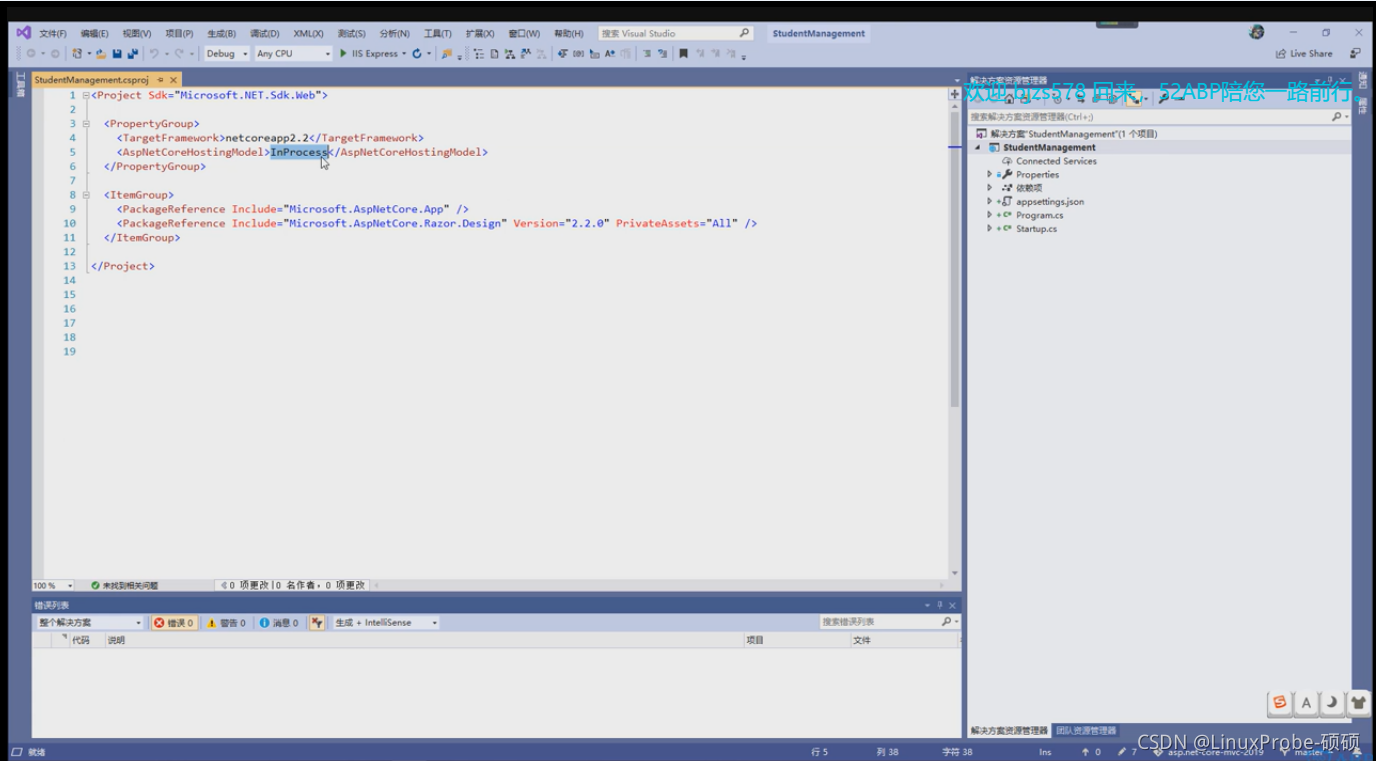Click the Save All toolbar icon
Image resolution: width=1376 pixels, height=761 pixels.
[132, 54]
